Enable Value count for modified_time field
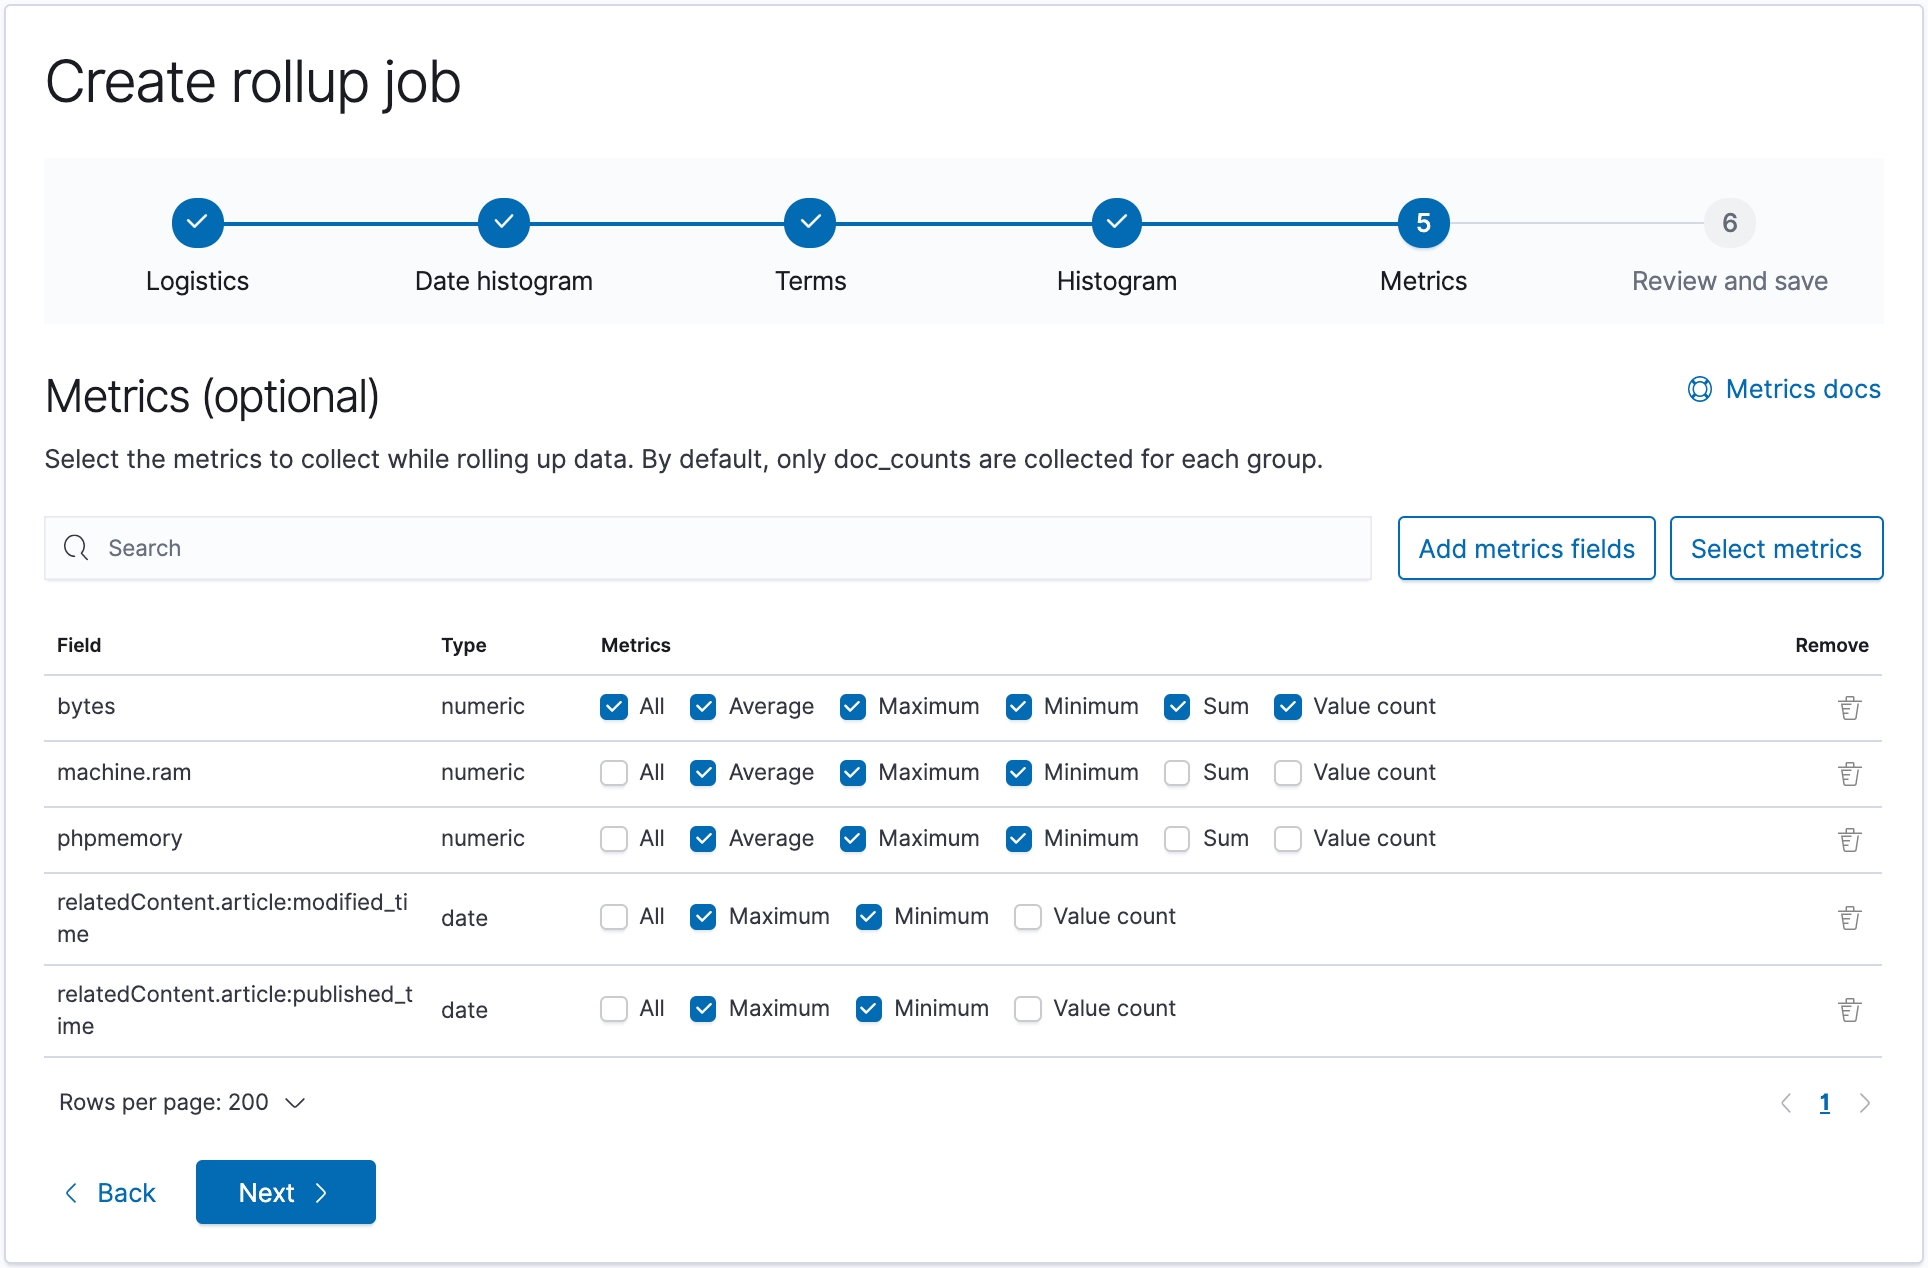This screenshot has width=1928, height=1268. [1028, 917]
